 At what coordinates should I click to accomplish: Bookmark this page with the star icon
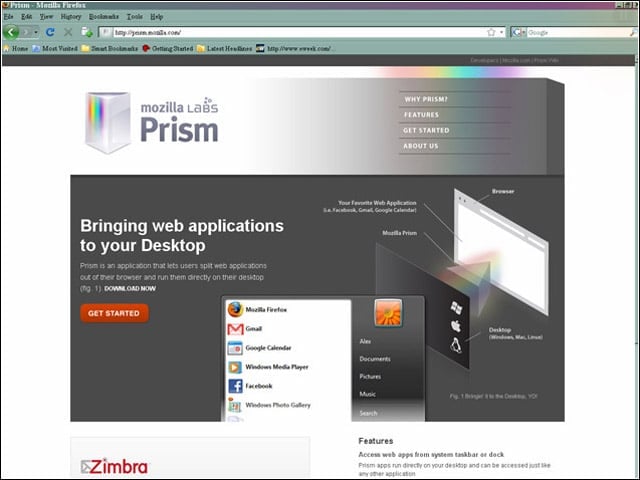point(491,32)
